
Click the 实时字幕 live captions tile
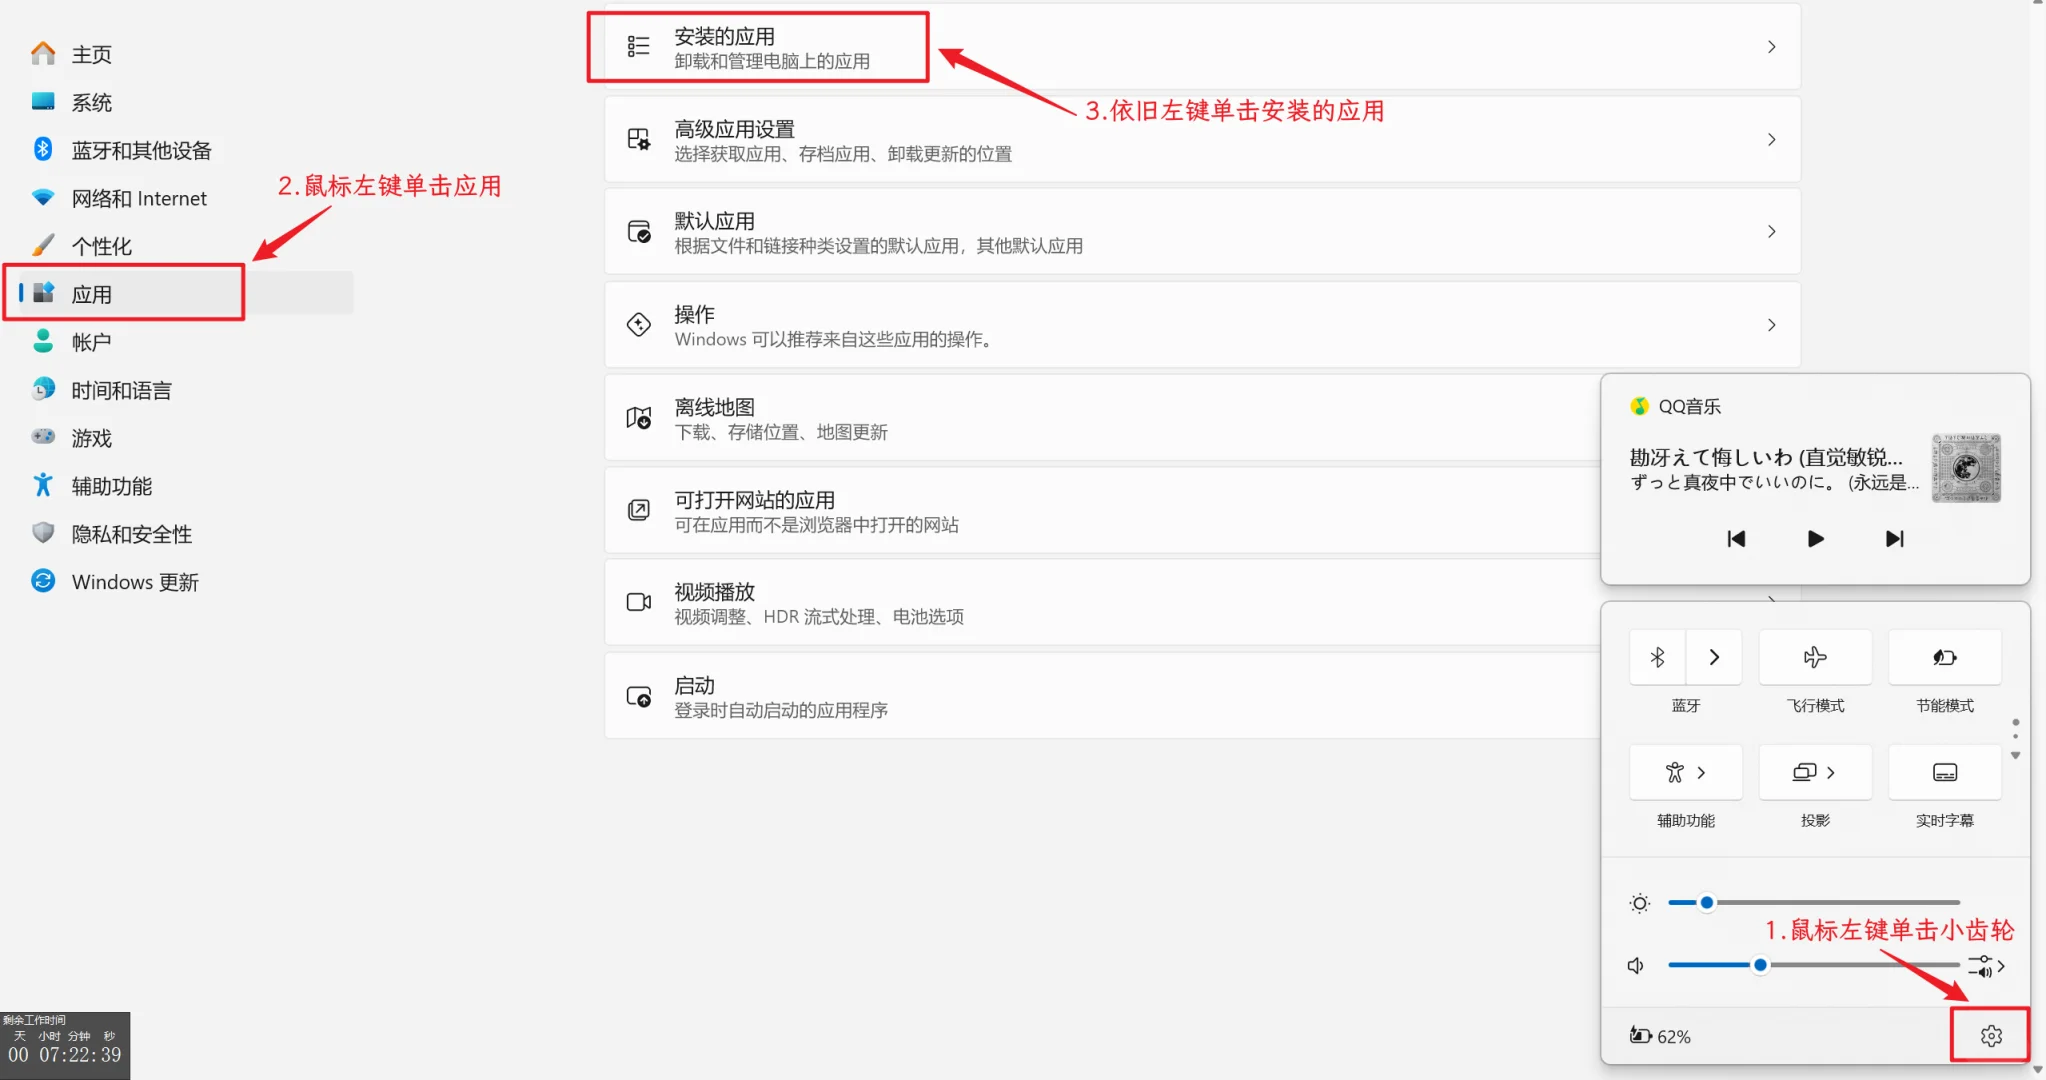click(1943, 772)
